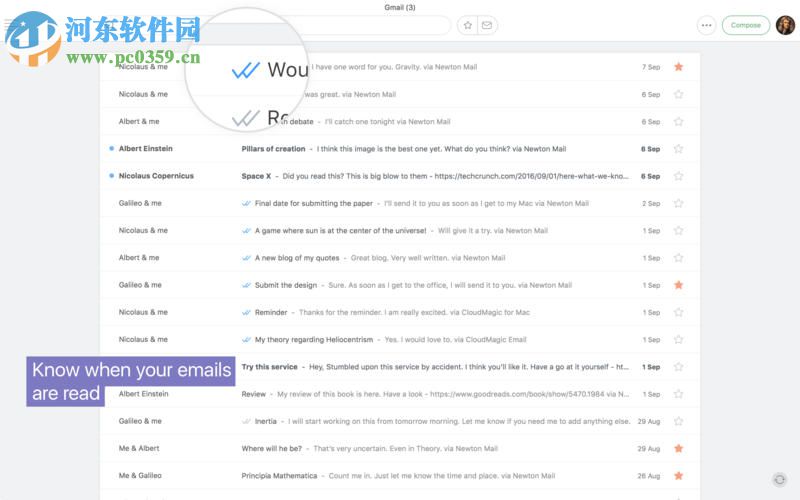Viewport: 800px width, 500px height.
Task: Click grey unread receipt checkmark on Inertia email
Action: [x=246, y=421]
